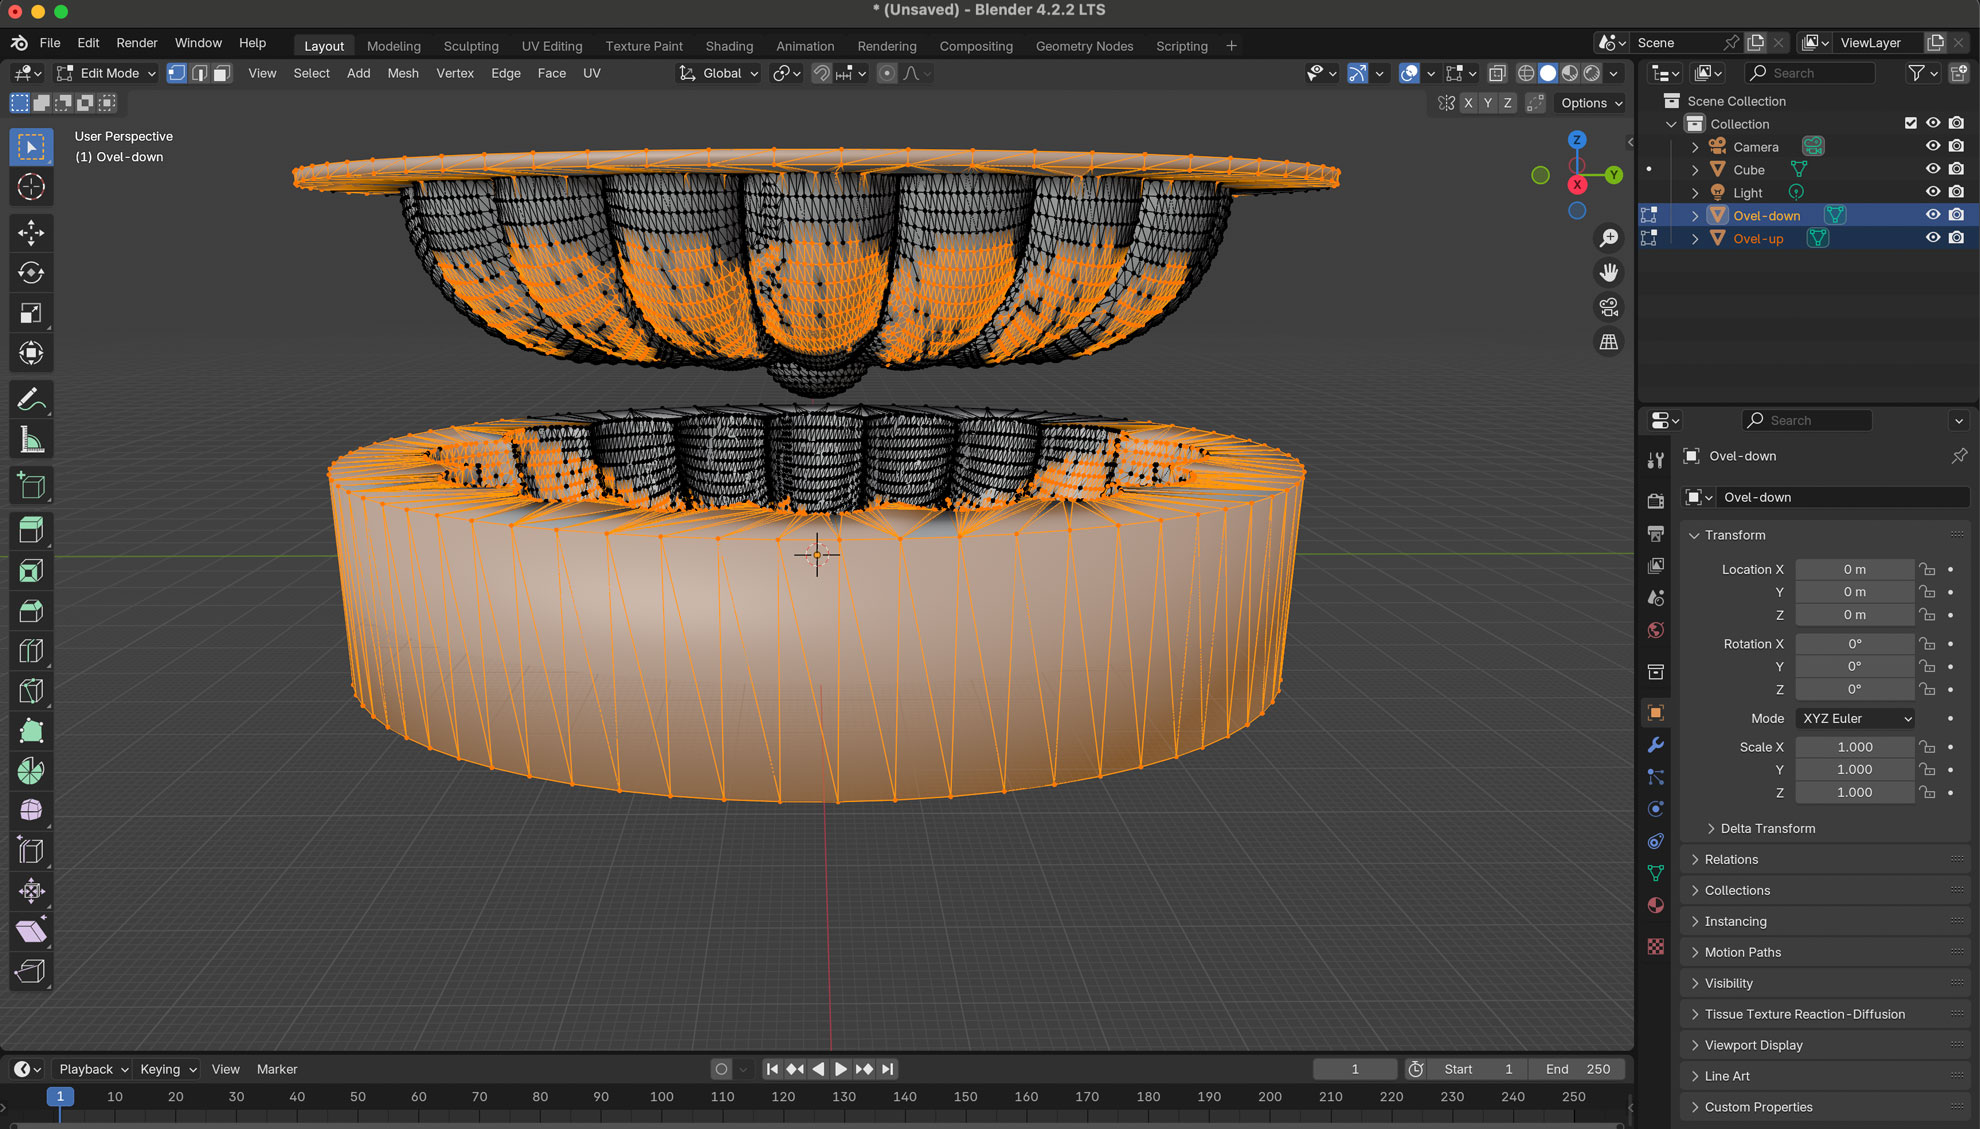Screen dimensions: 1980x1129
Task: Click the pan view hand icon
Action: click(1609, 272)
